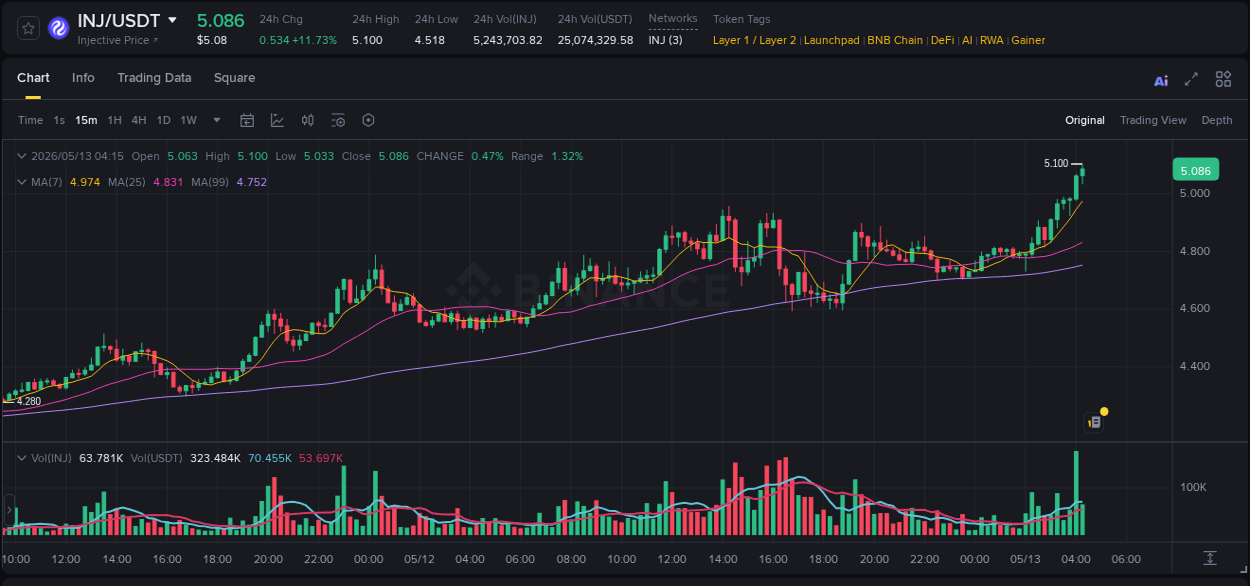This screenshot has width=1250, height=586.
Task: Collapse the MA indicator legend chevron
Action: 22,182
